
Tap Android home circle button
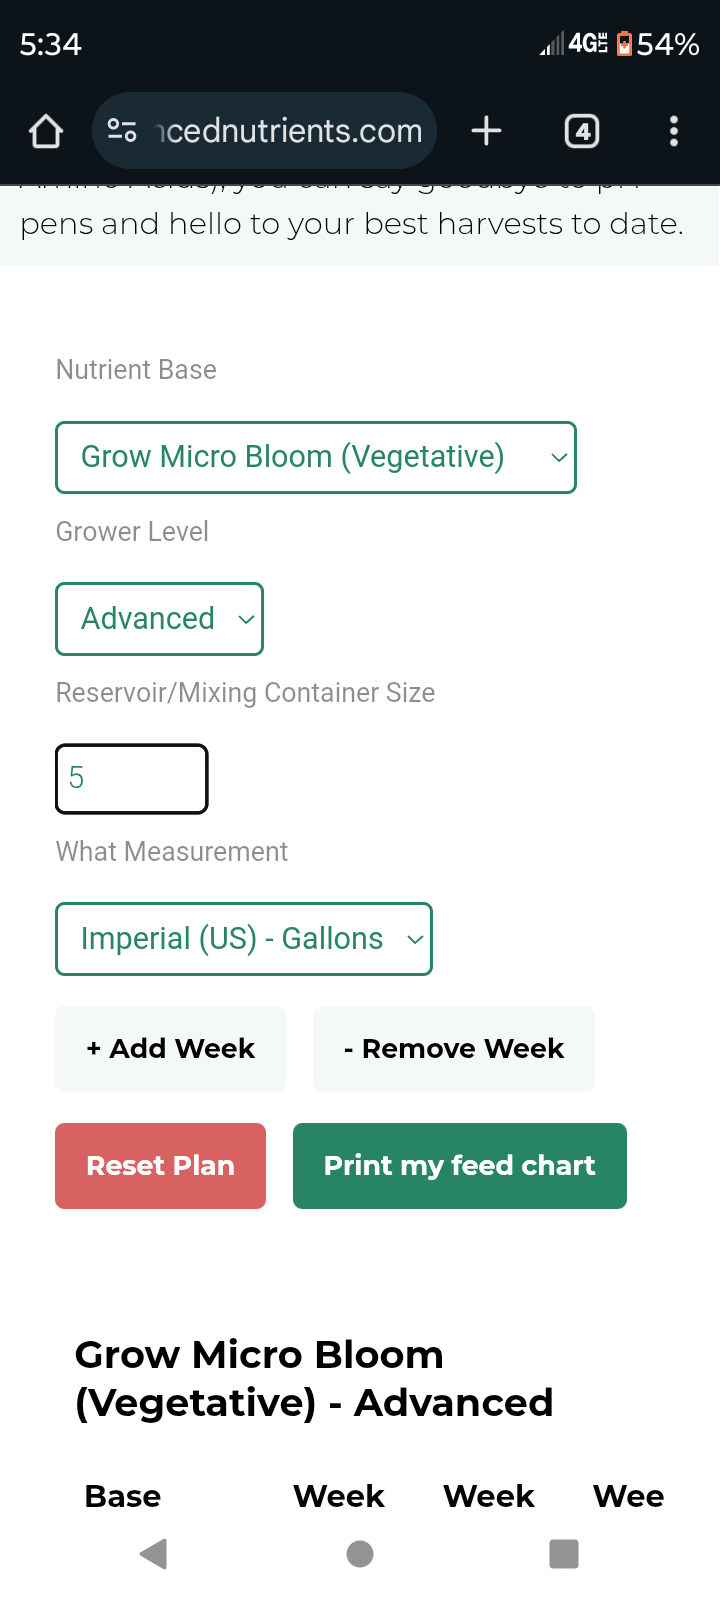(360, 1554)
